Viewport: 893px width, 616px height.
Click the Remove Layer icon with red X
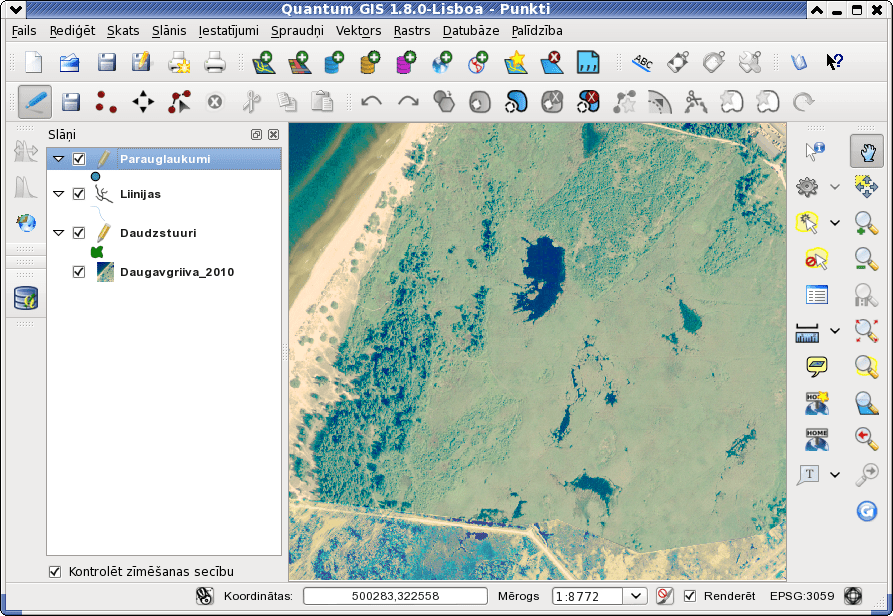pyautogui.click(x=551, y=62)
